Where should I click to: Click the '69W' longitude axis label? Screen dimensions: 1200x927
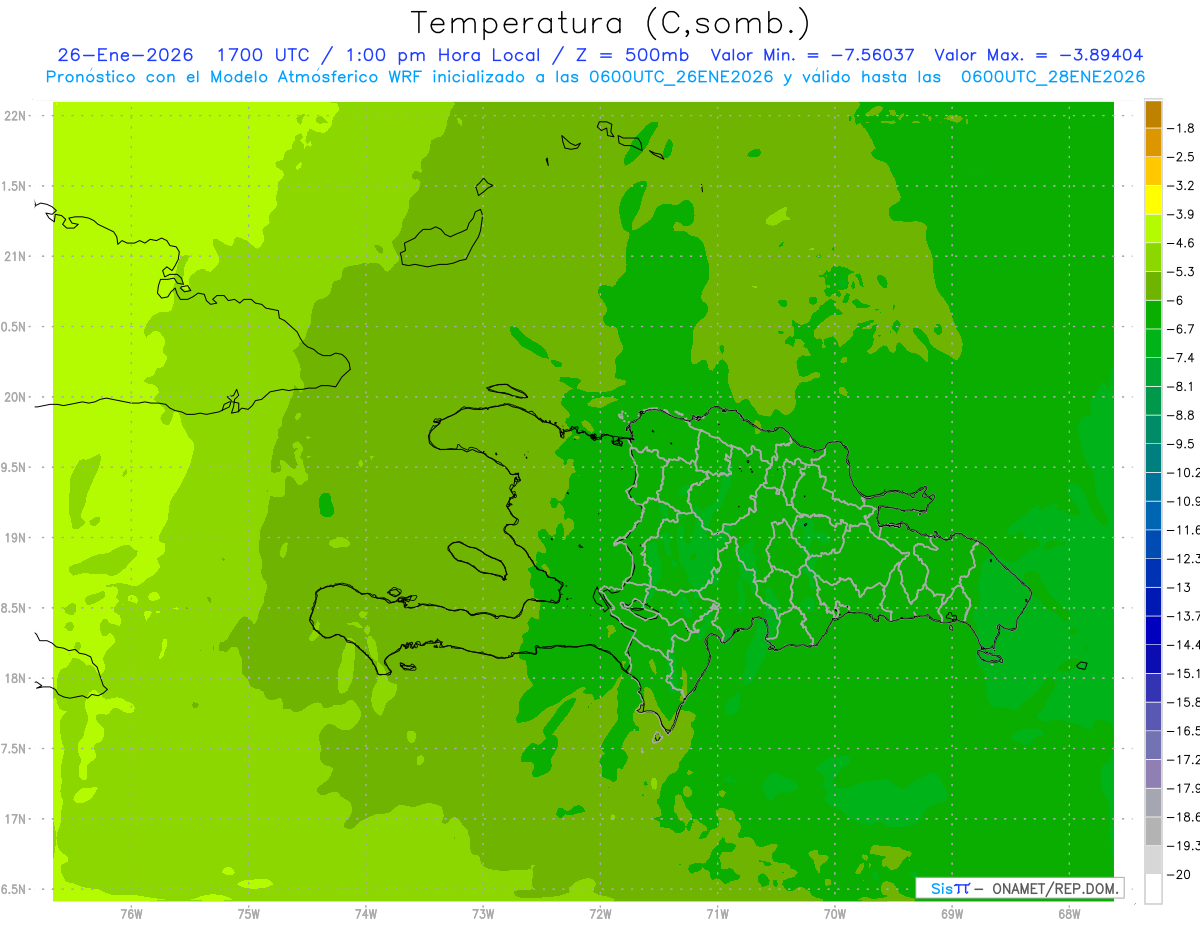pos(952,913)
